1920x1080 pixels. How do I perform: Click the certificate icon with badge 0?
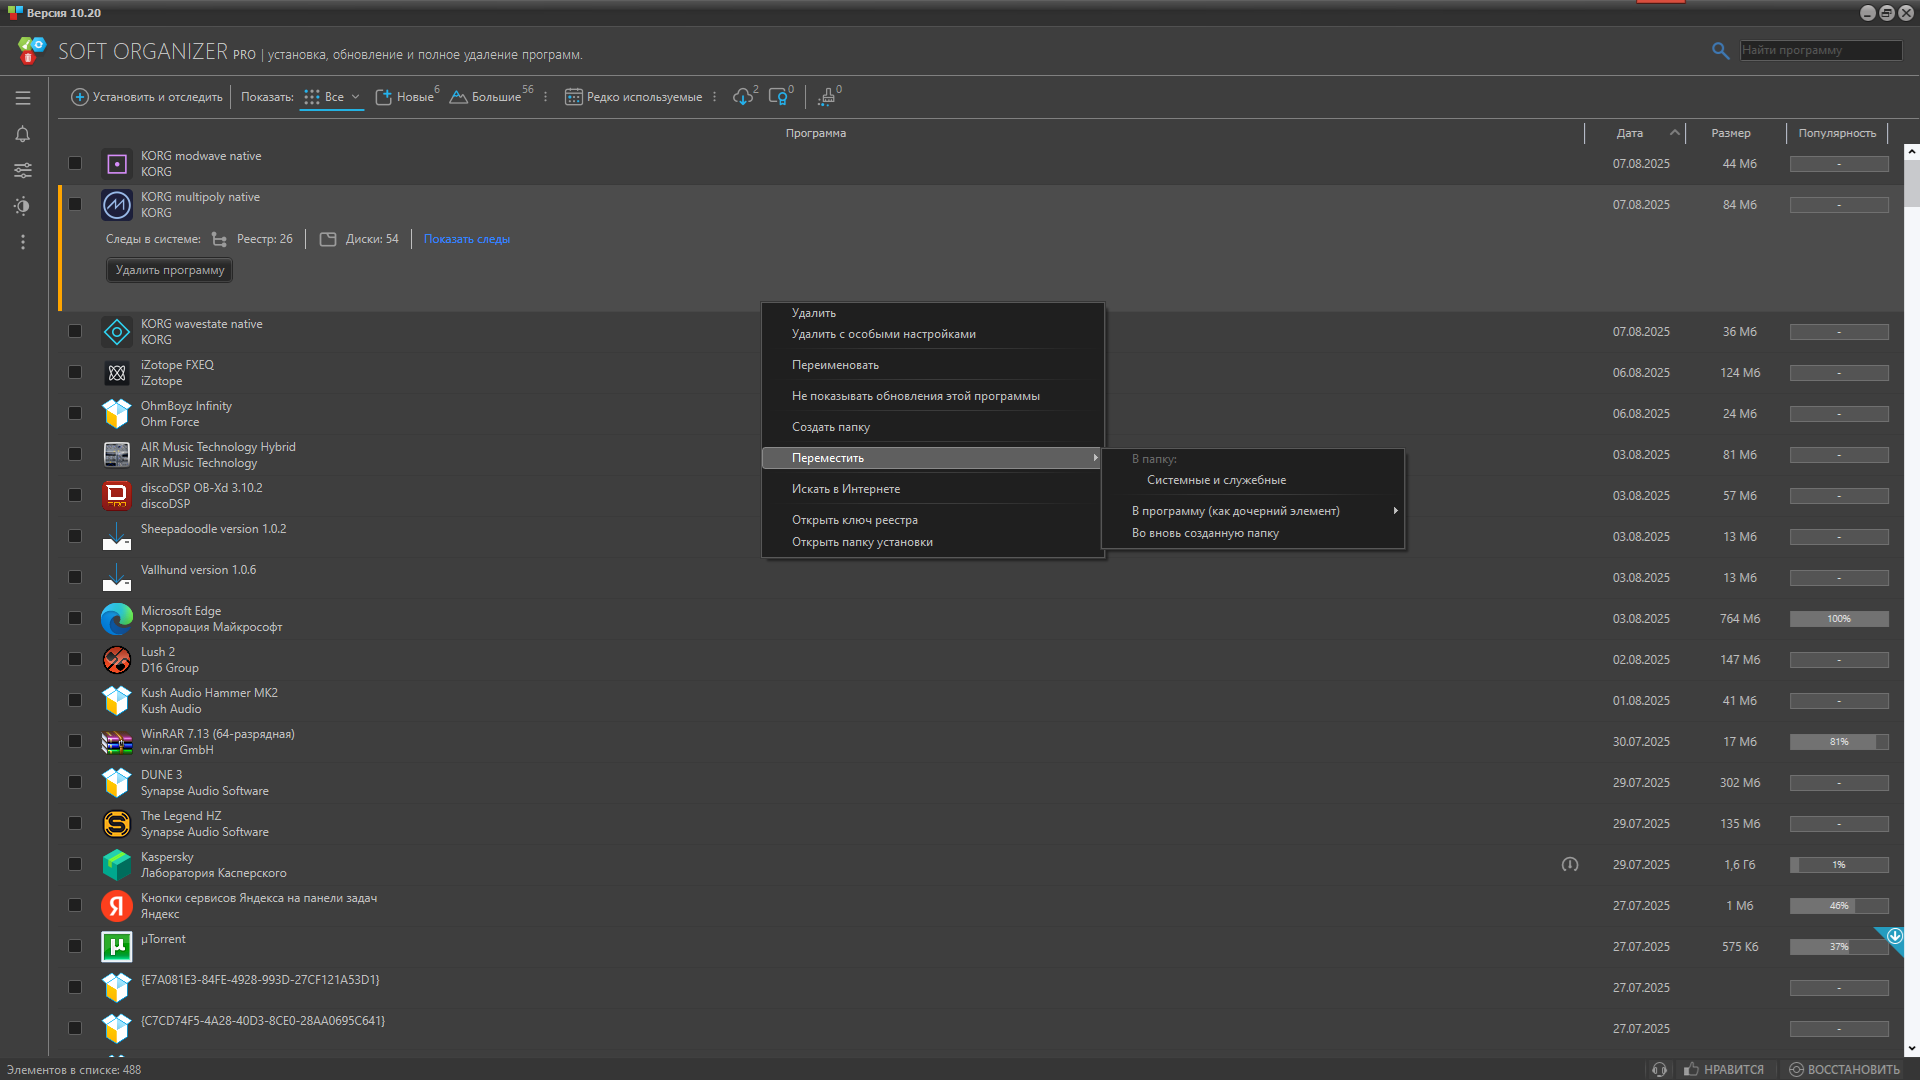[x=778, y=97]
